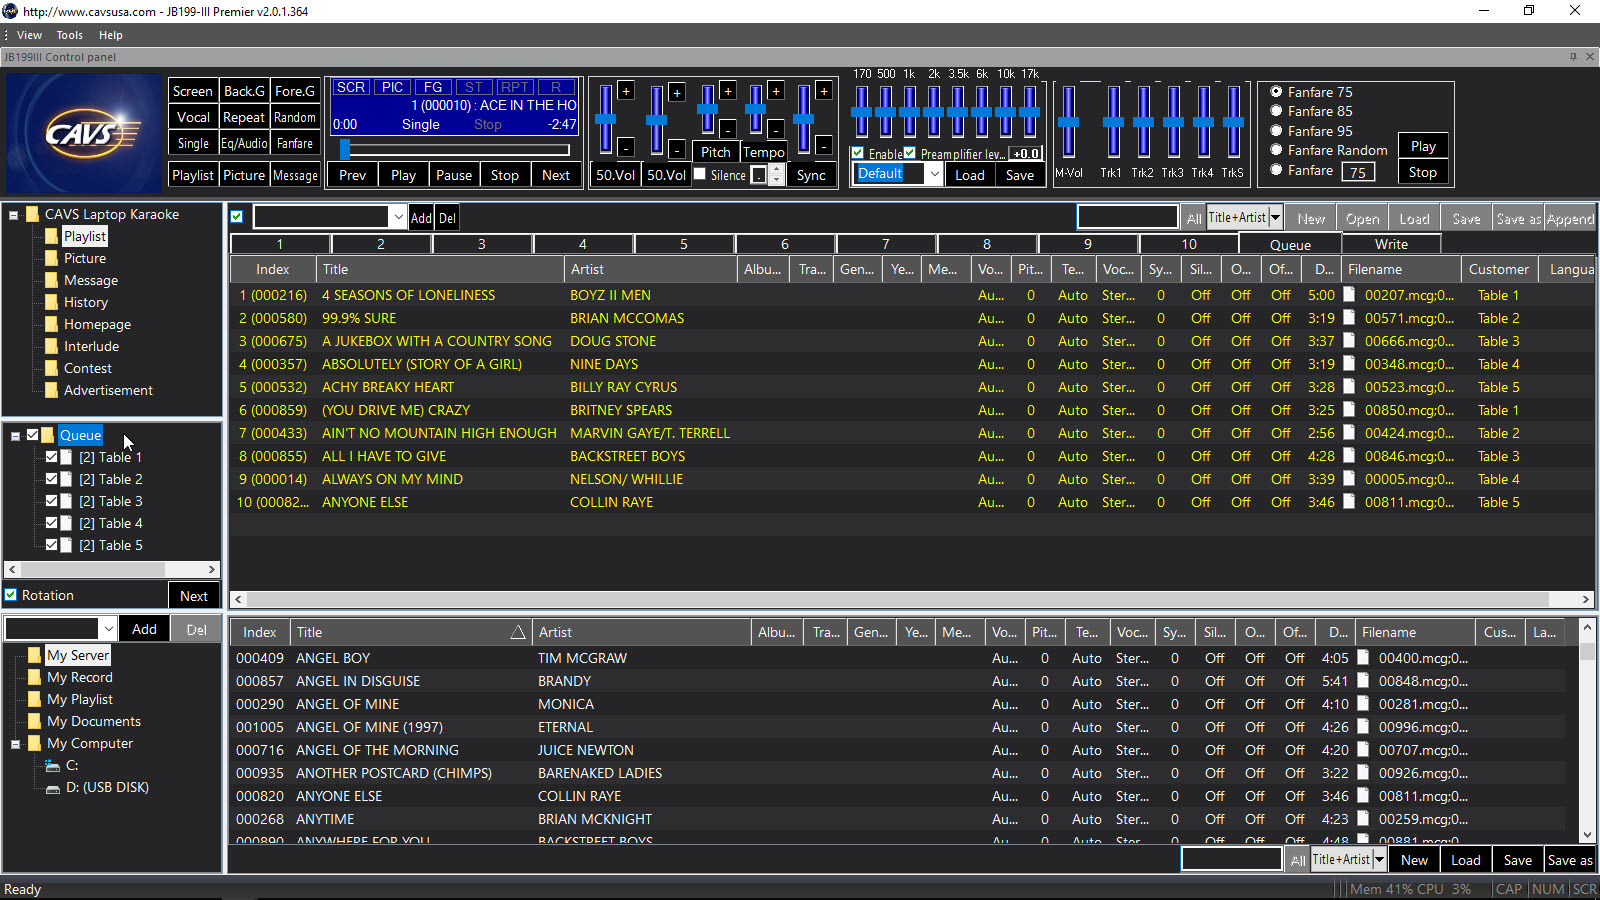Click the Sync button

point(811,175)
